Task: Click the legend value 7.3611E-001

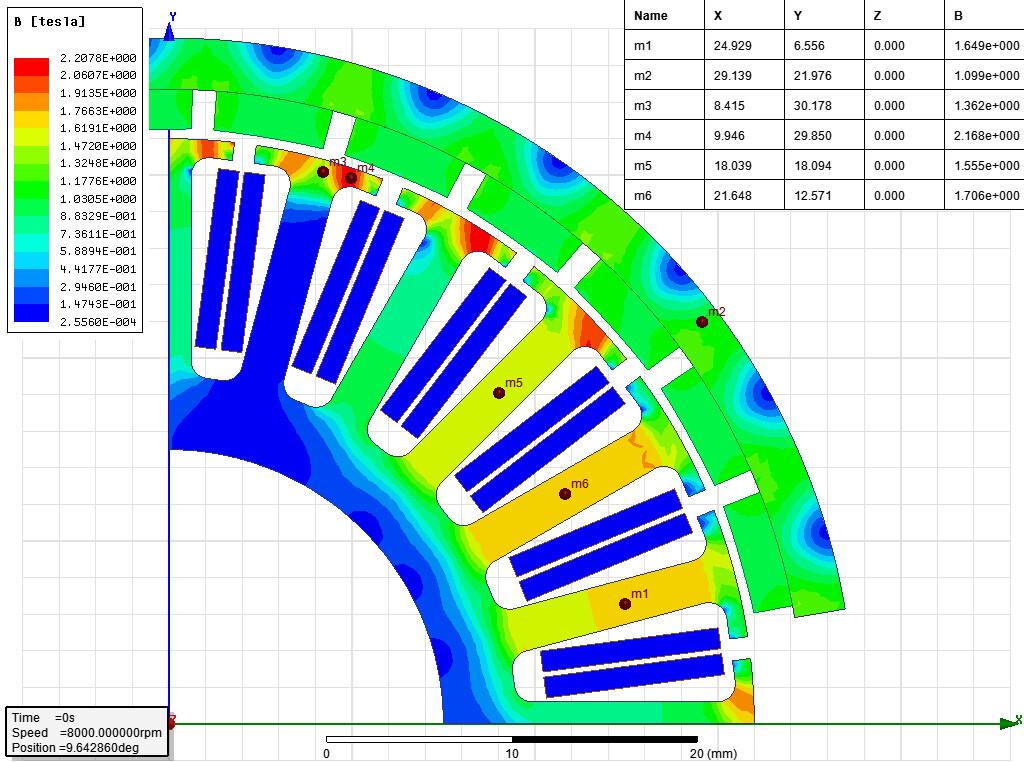Action: [98, 234]
